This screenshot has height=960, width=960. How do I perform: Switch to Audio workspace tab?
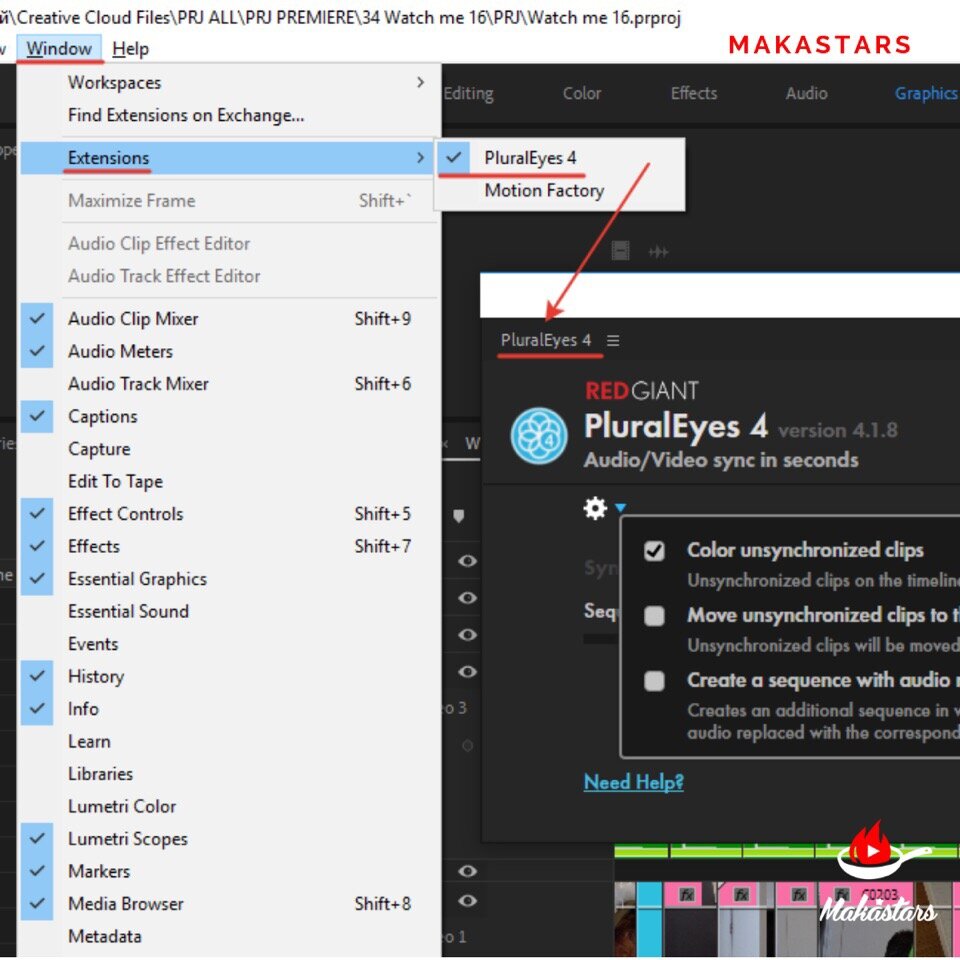tap(806, 94)
